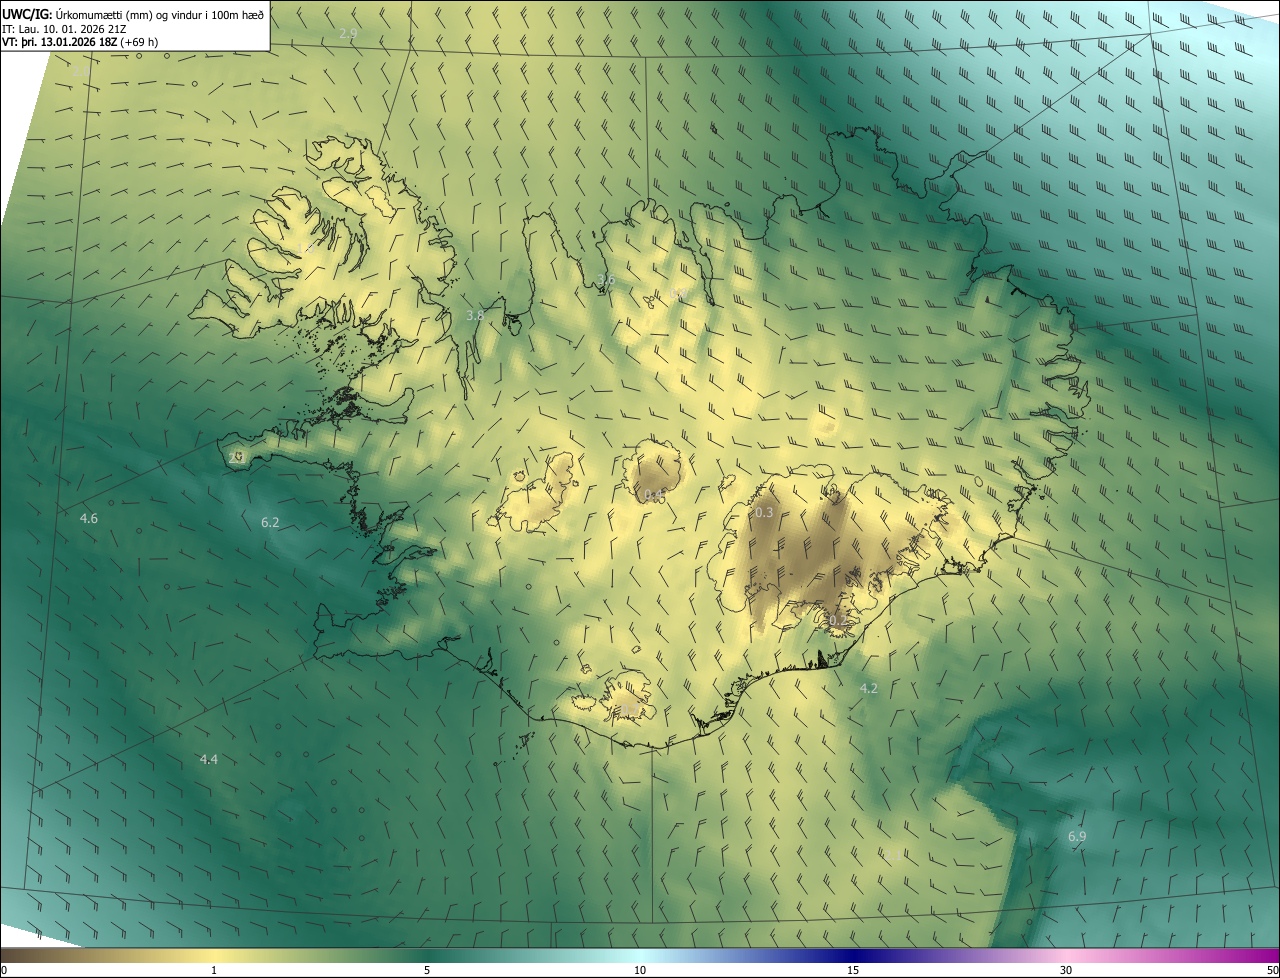Click the 3.6 value label
Image resolution: width=1280 pixels, height=978 pixels.
click(x=605, y=279)
